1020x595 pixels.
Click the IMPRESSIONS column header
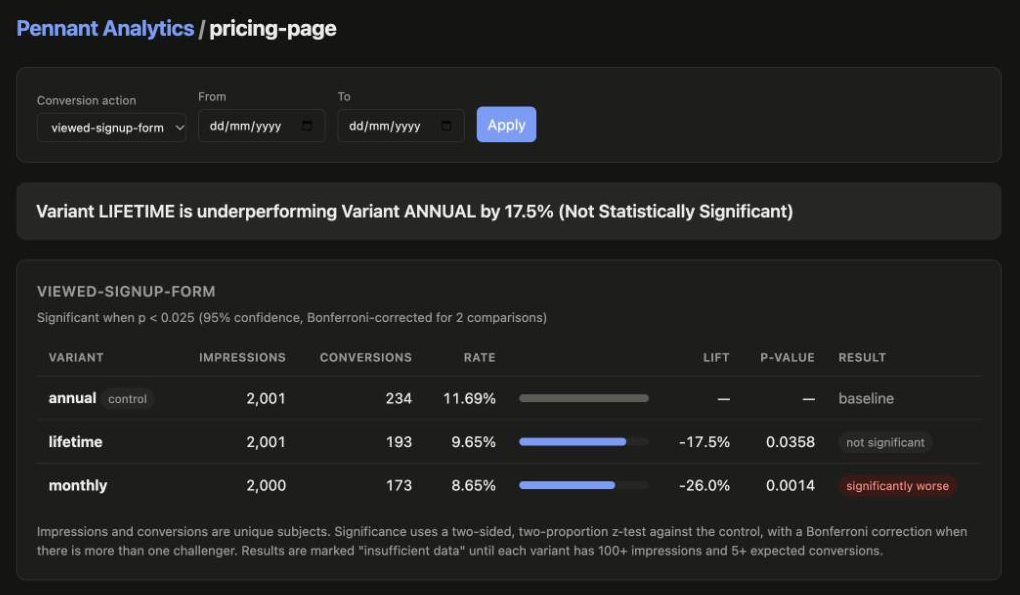click(242, 358)
